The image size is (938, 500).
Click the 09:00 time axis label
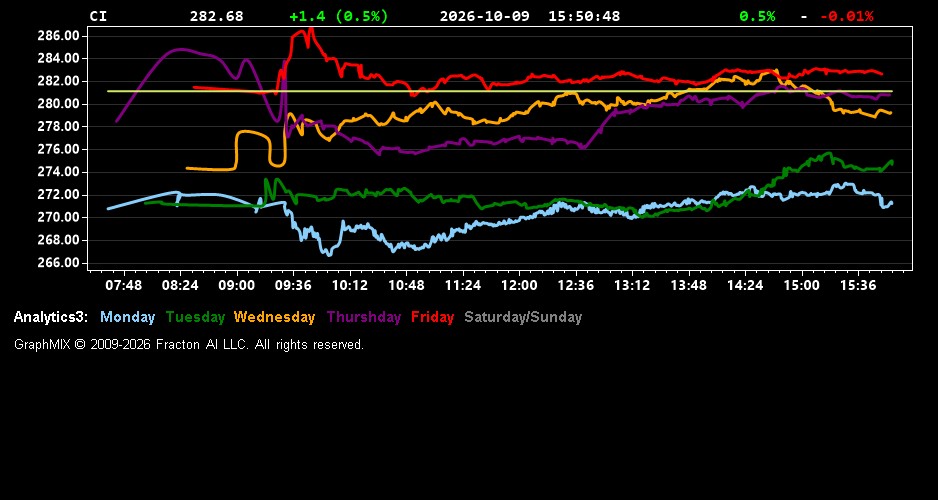pos(236,286)
